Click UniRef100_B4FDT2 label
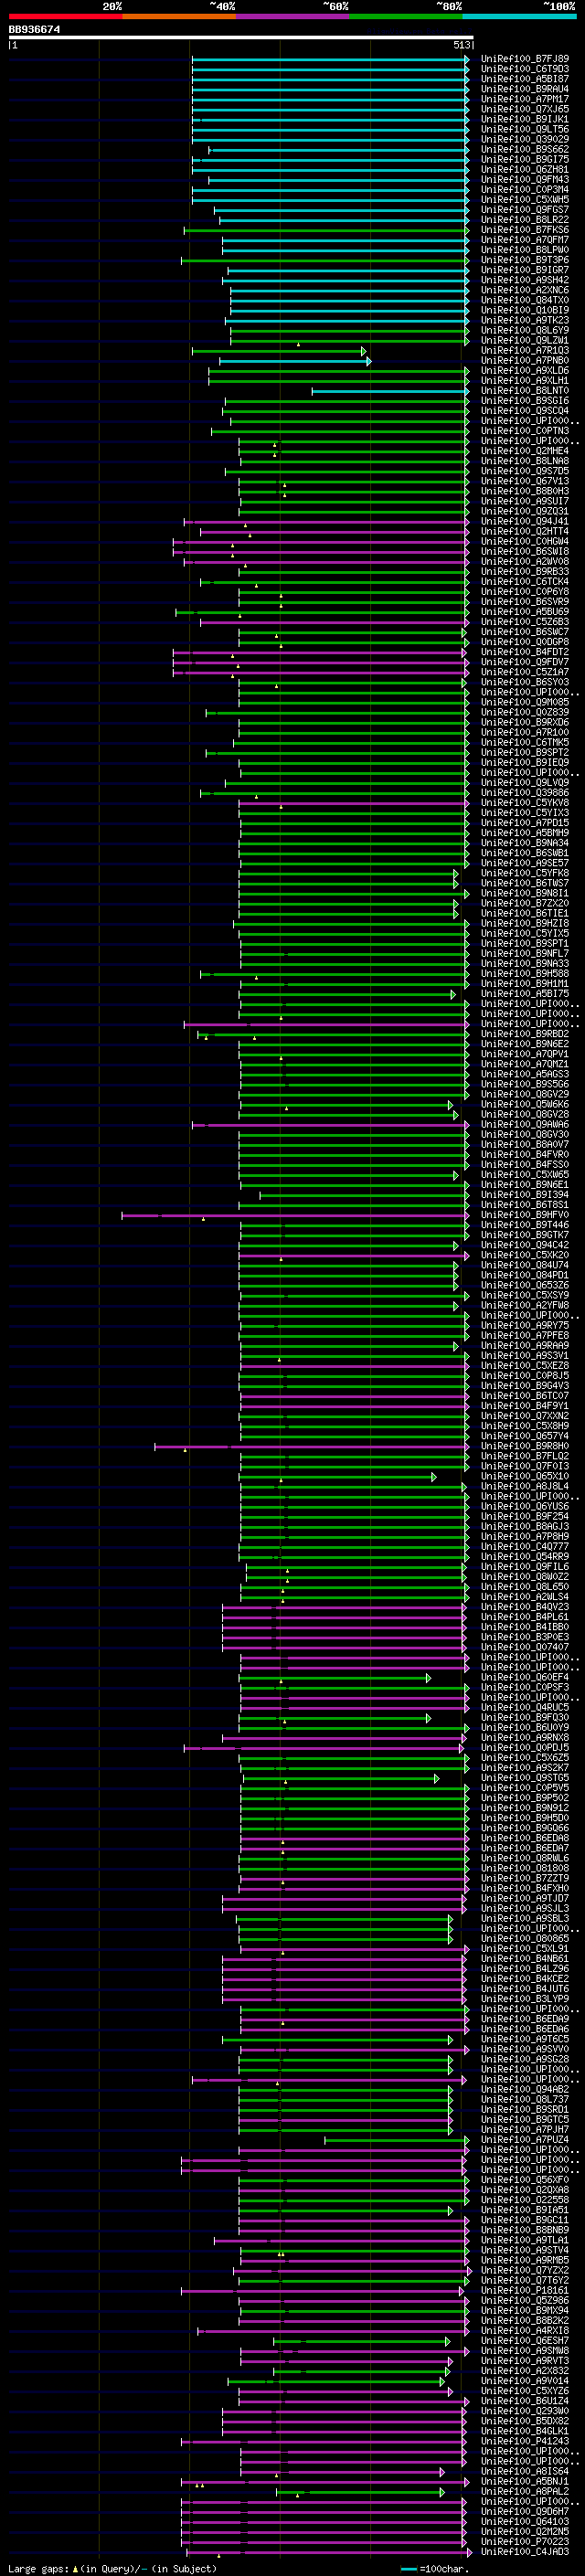Viewport: 585px width, 2576px height. coord(525,652)
